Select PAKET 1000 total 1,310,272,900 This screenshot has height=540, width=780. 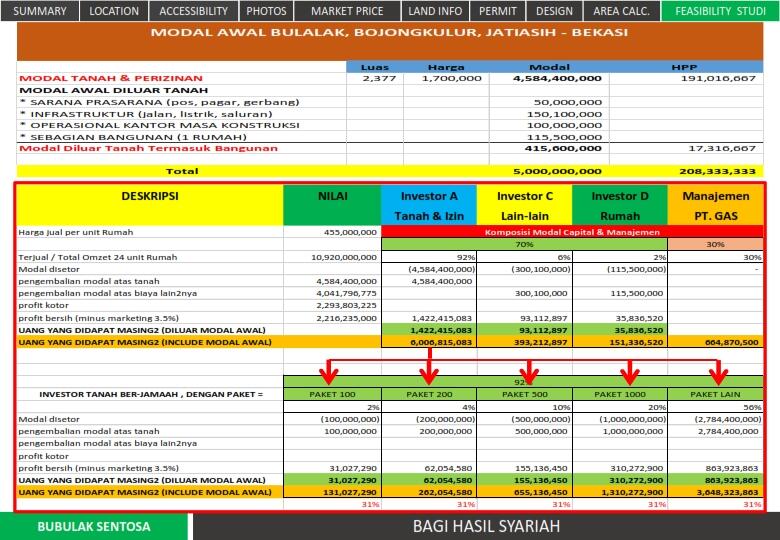633,492
